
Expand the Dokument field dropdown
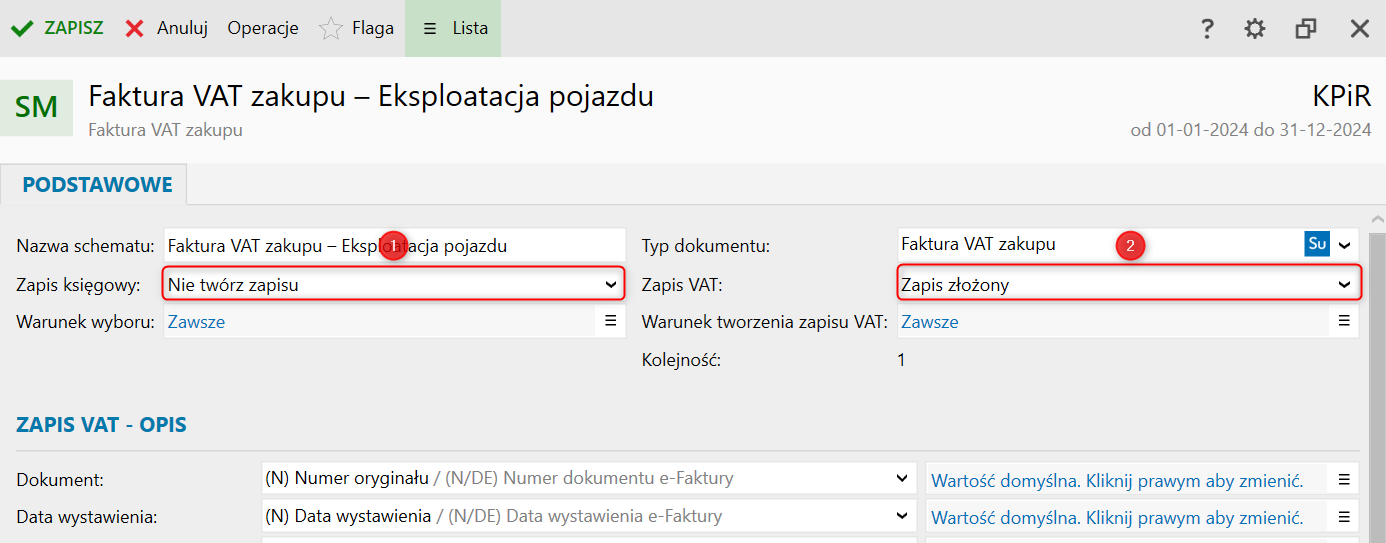pyautogui.click(x=902, y=479)
